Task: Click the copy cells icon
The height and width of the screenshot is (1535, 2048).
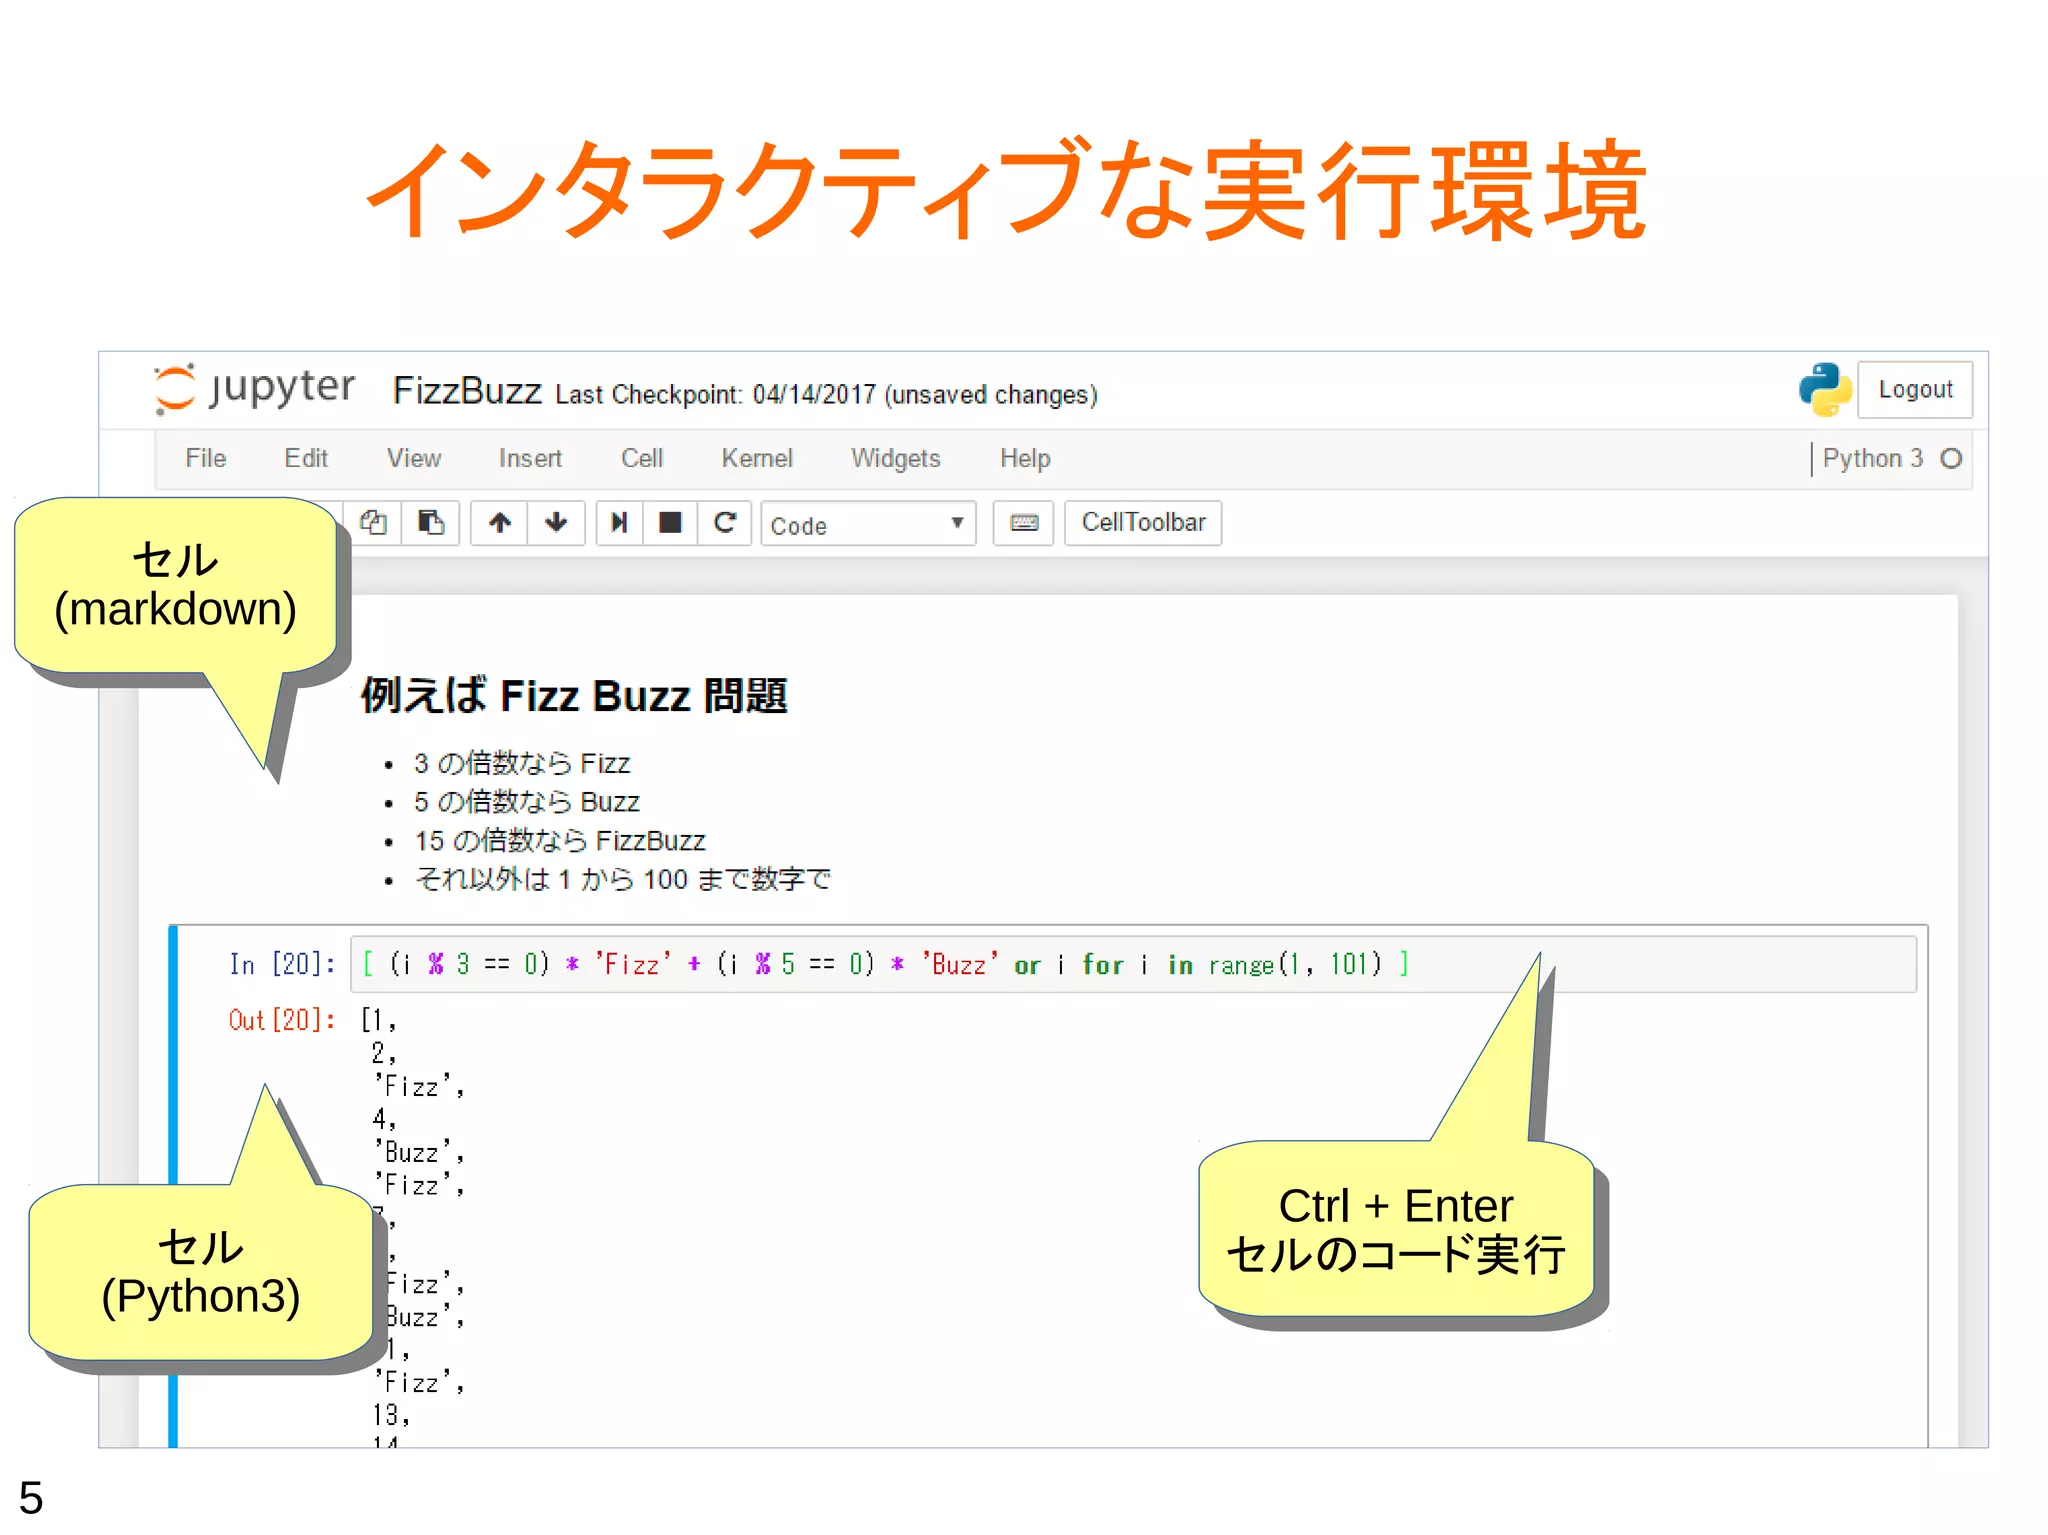Action: (x=374, y=523)
